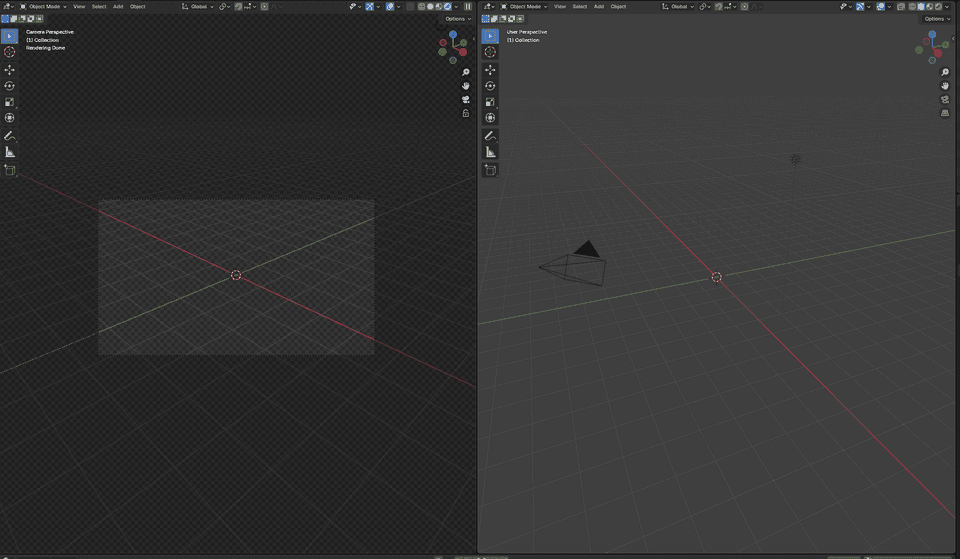Viewport: 960px width, 559px height.
Task: Toggle gizmo visibility in left viewport header
Action: (370, 7)
